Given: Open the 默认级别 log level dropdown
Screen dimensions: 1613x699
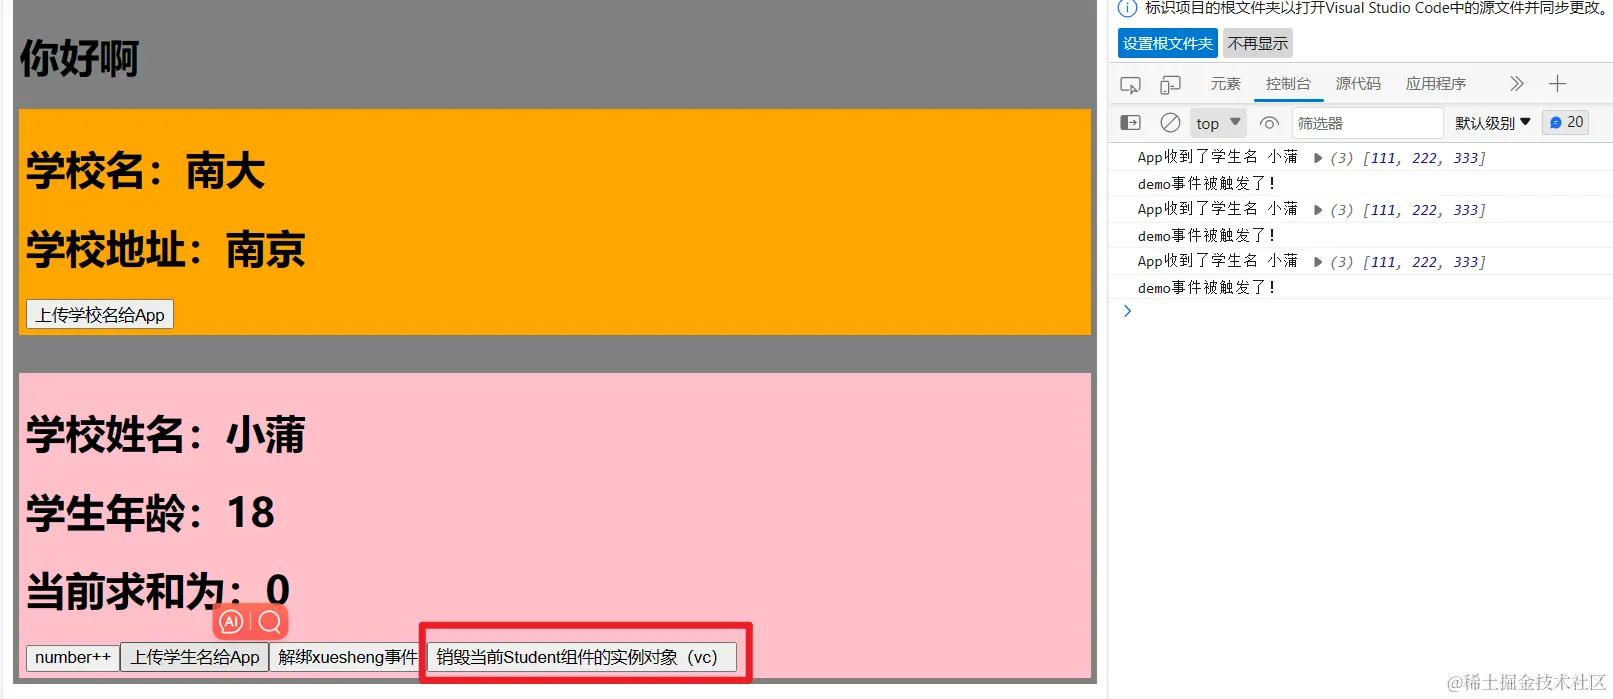Looking at the screenshot, I should [1493, 123].
